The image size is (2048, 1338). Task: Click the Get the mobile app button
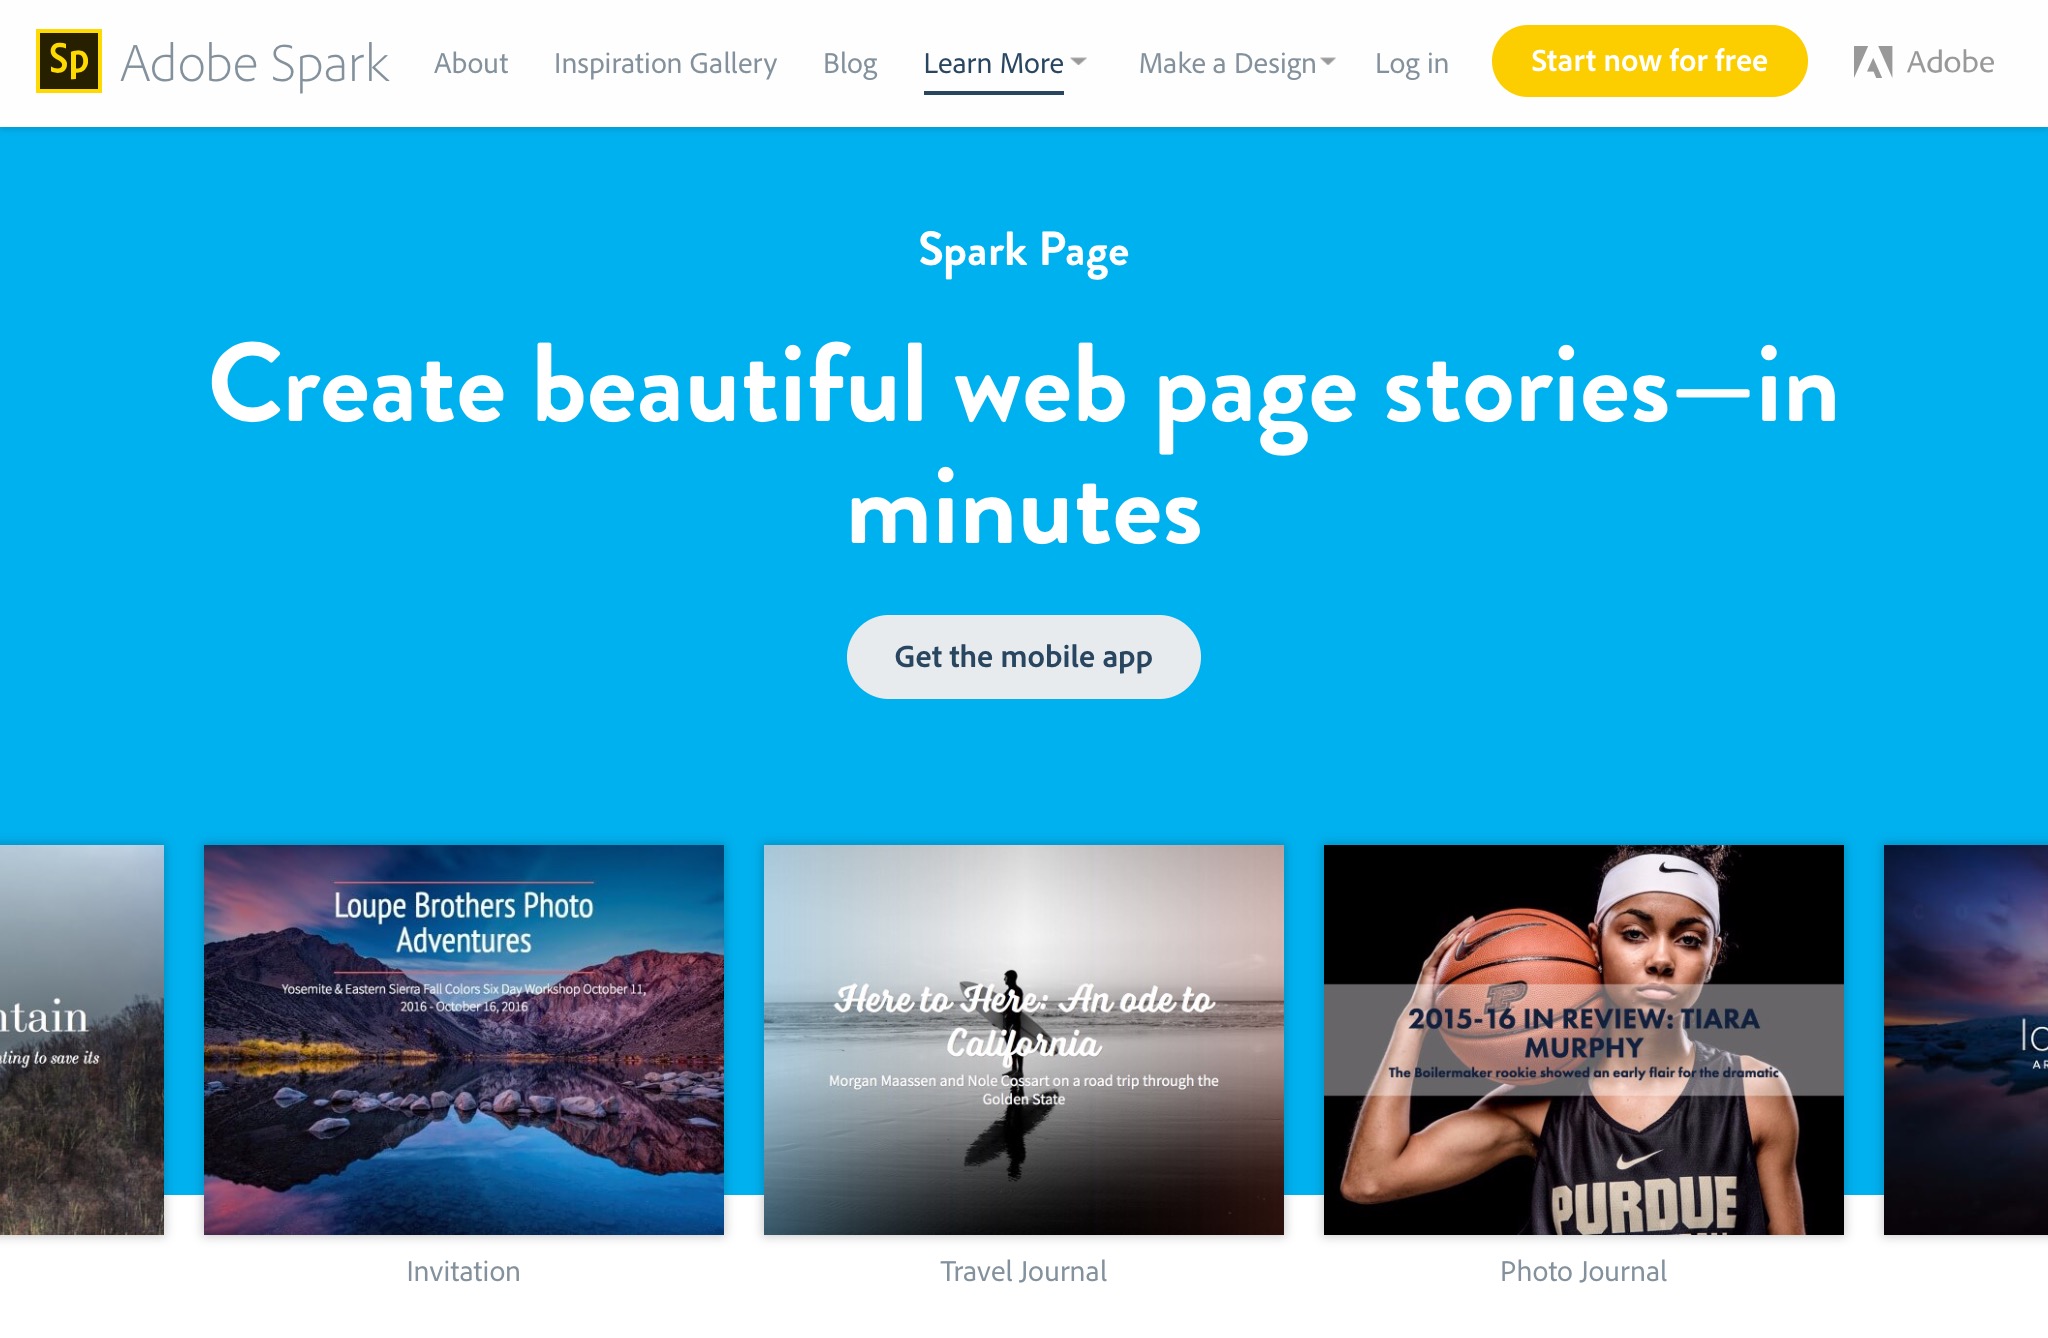coord(1023,657)
